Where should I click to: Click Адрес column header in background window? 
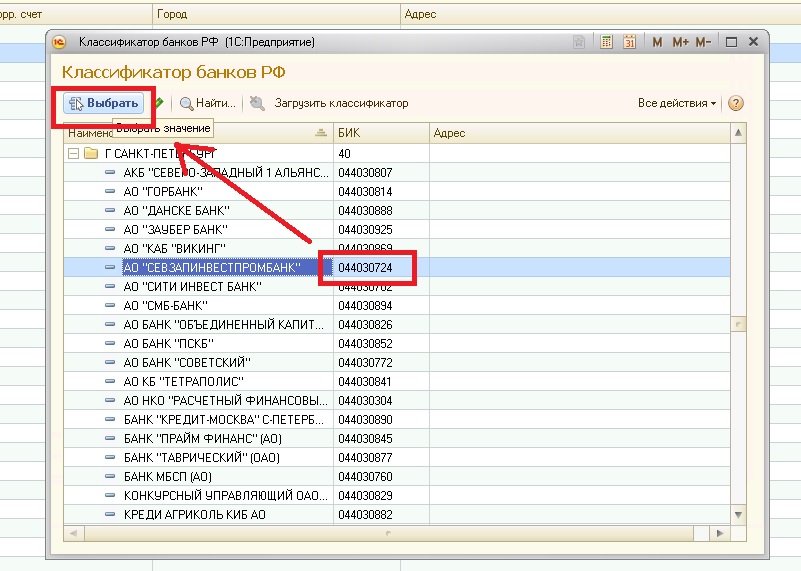[x=600, y=14]
